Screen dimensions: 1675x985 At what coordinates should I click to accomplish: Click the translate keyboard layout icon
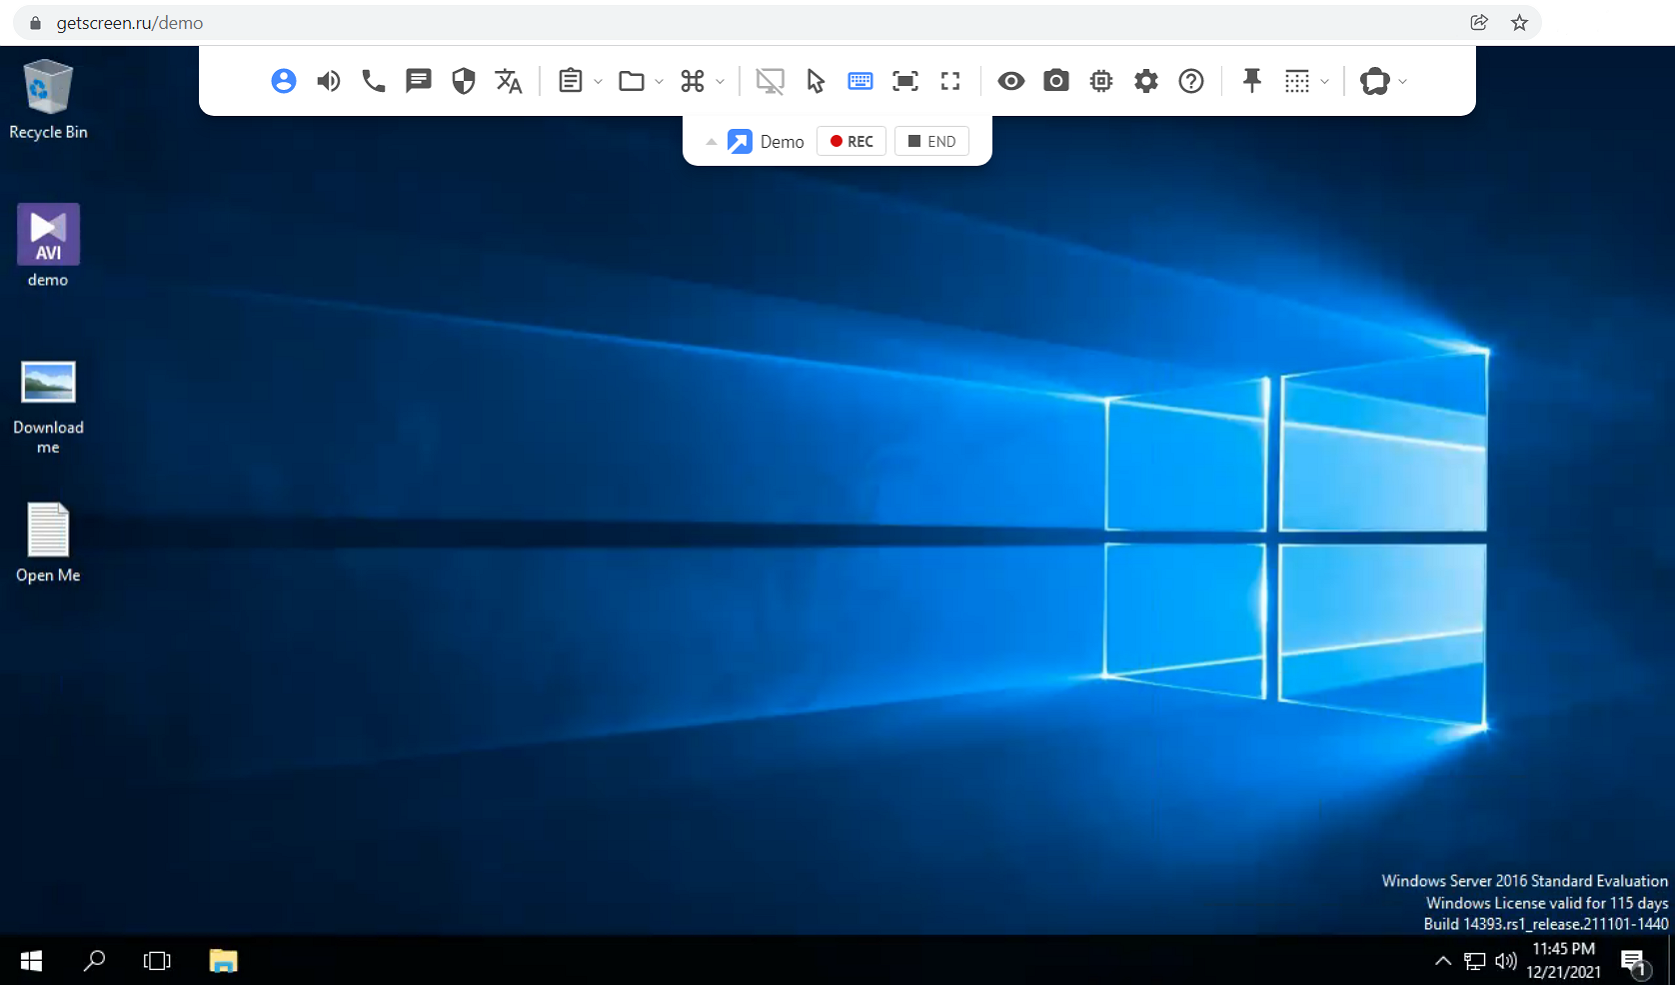509,81
